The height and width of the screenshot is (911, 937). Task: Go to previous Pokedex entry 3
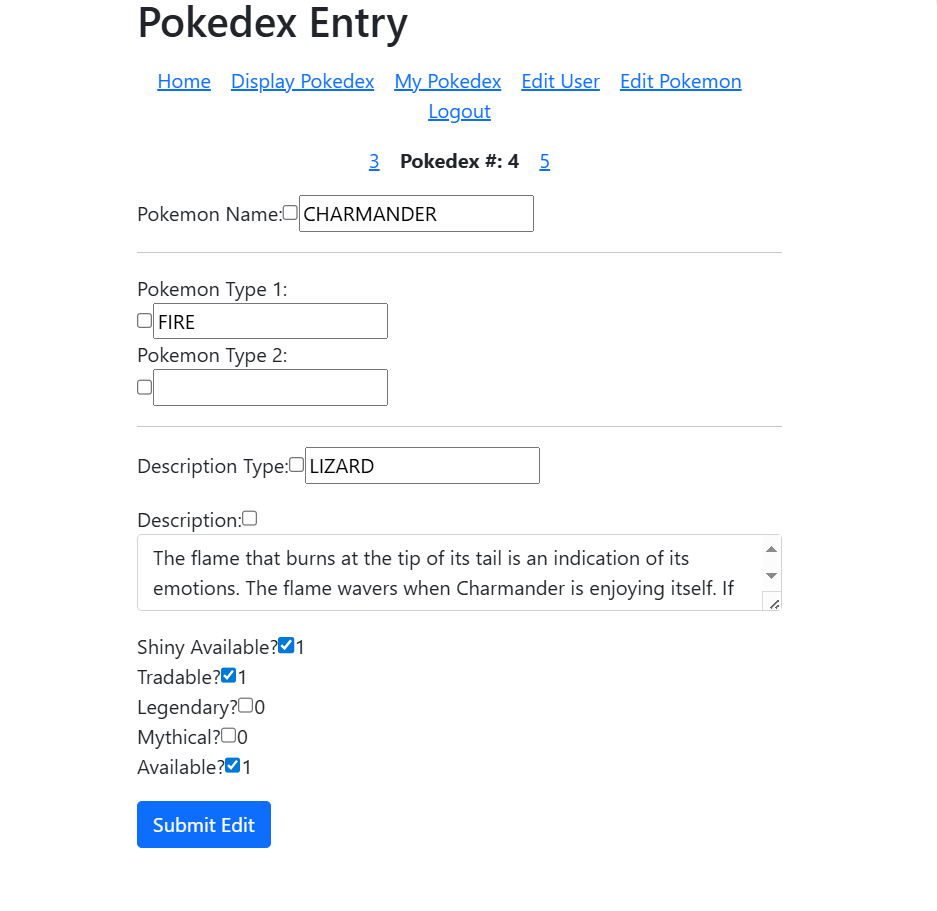(374, 162)
